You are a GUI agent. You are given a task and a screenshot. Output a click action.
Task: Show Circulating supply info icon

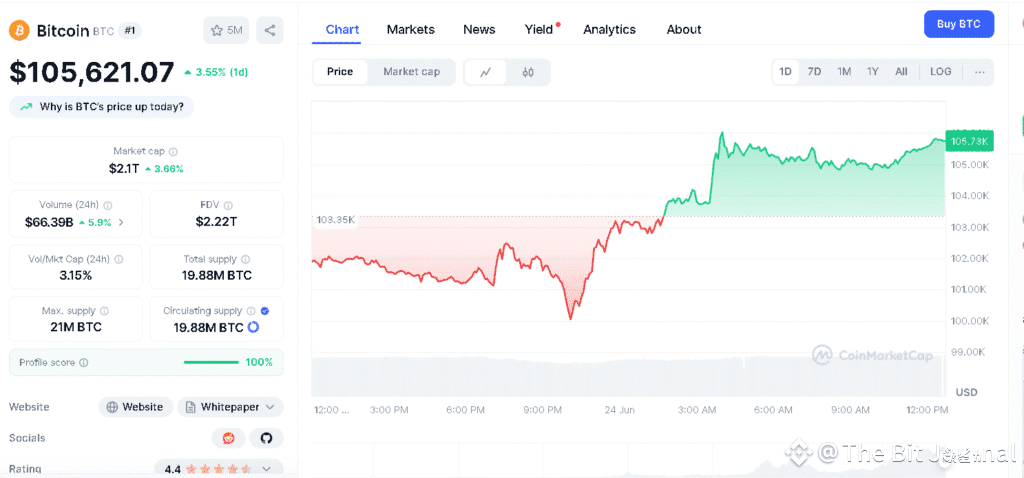pos(250,311)
